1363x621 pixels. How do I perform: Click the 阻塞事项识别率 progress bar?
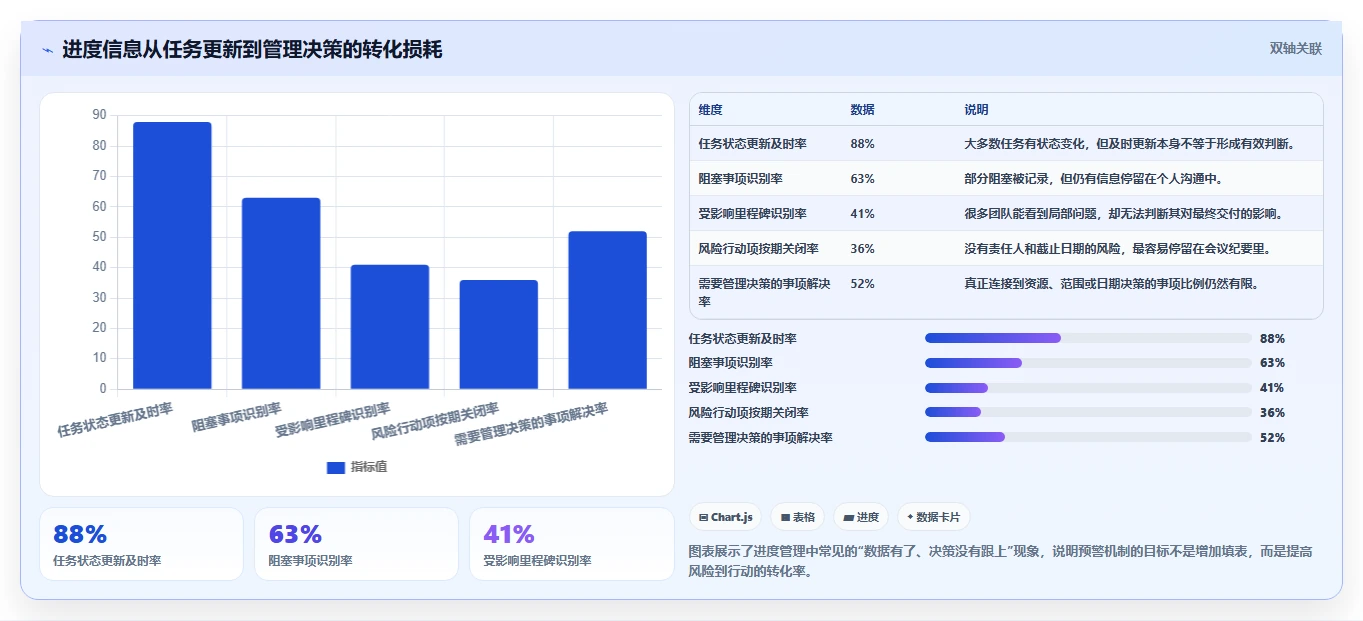[1088, 363]
